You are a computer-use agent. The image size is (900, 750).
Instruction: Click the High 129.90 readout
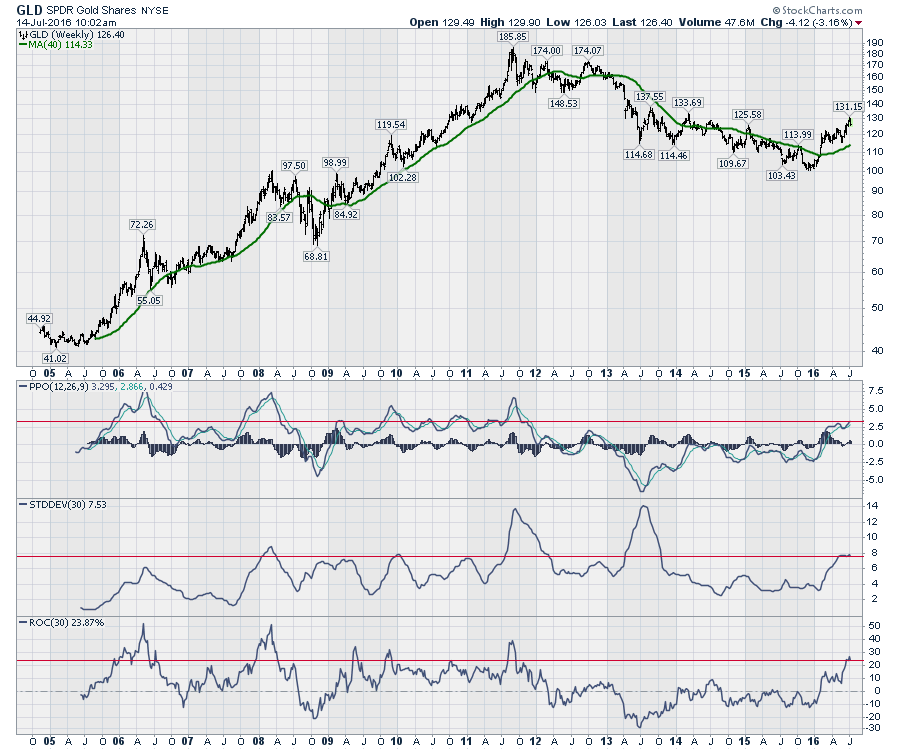pos(510,22)
